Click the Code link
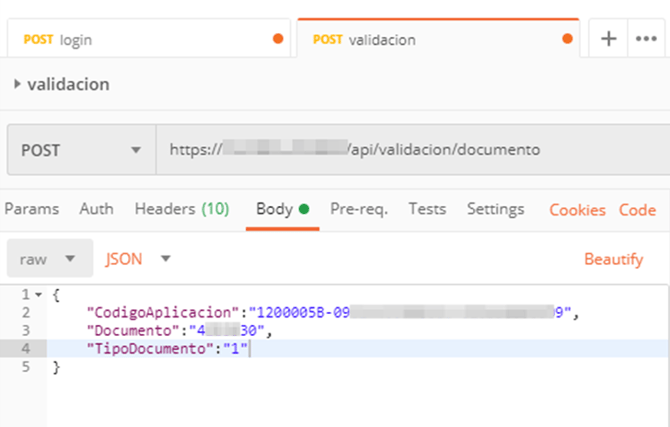The height and width of the screenshot is (427, 670). coord(637,210)
